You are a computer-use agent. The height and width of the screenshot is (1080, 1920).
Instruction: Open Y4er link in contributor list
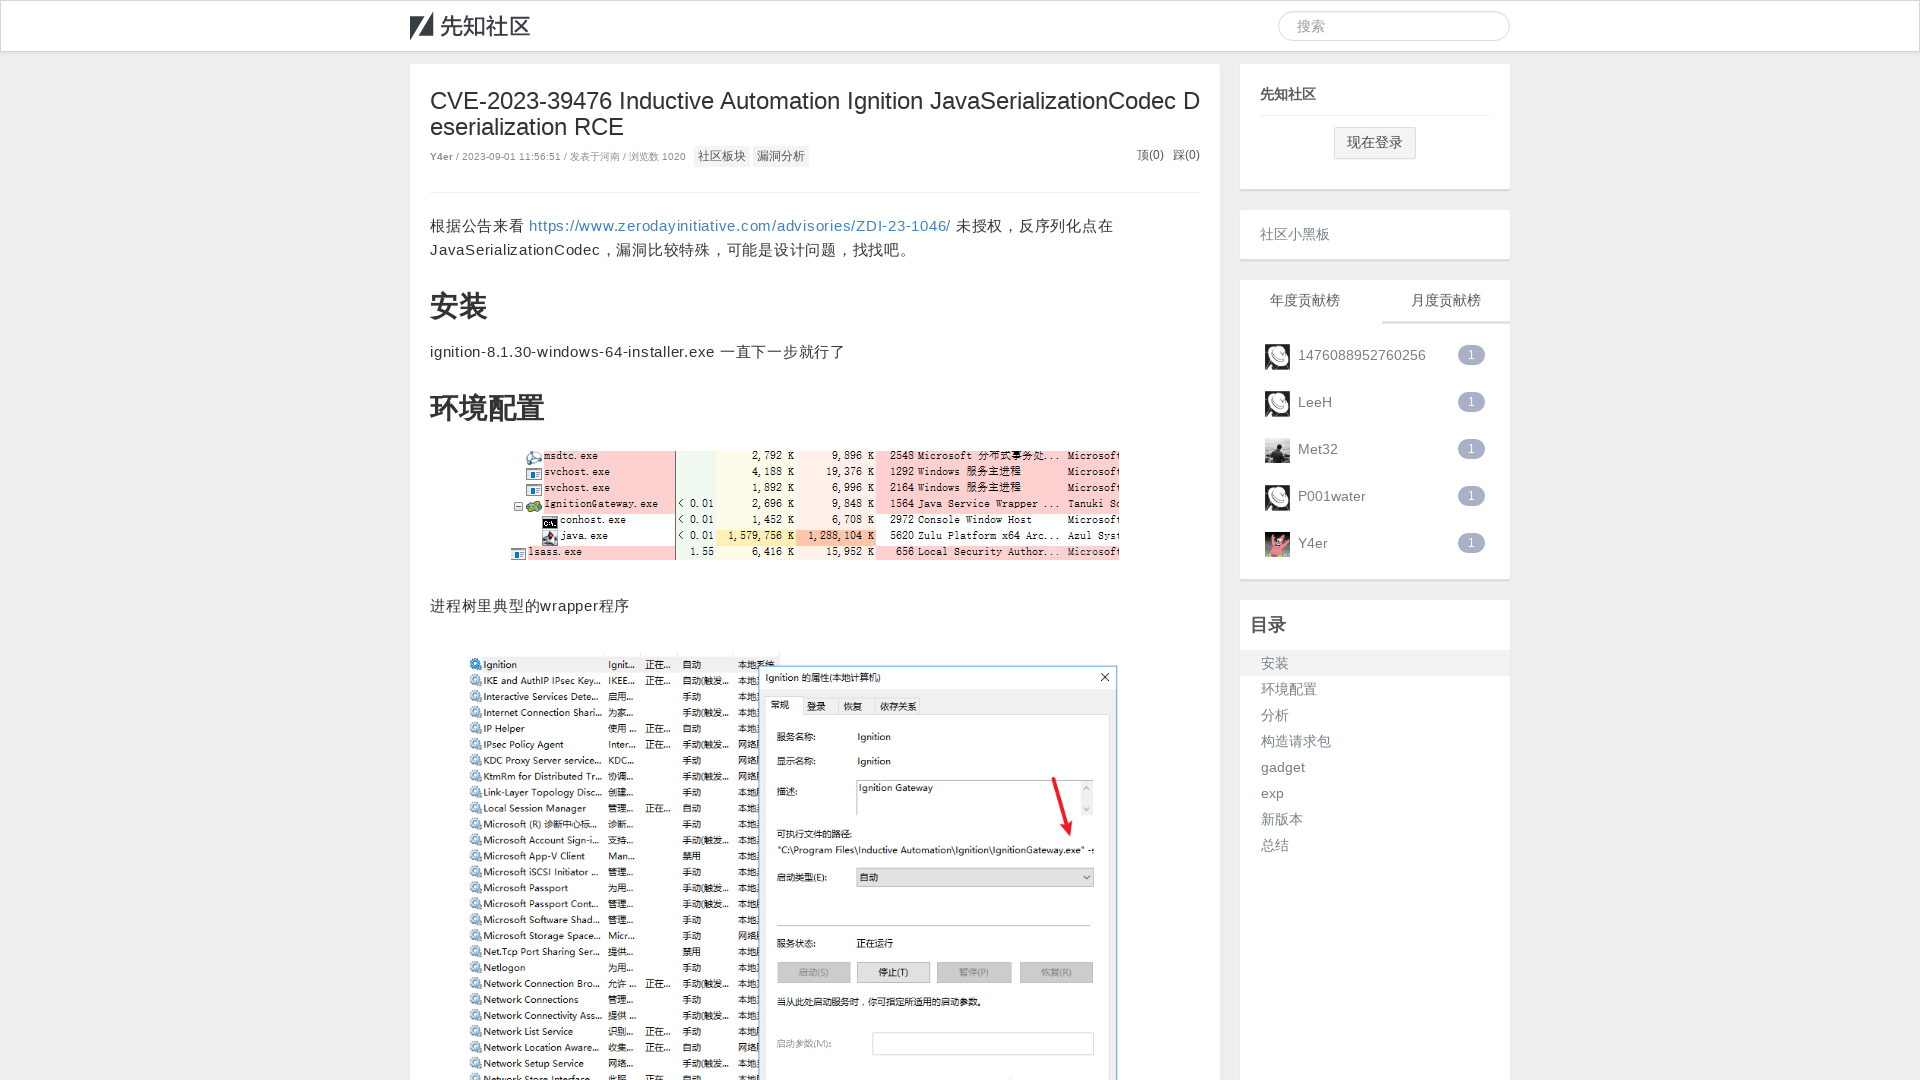coord(1312,543)
